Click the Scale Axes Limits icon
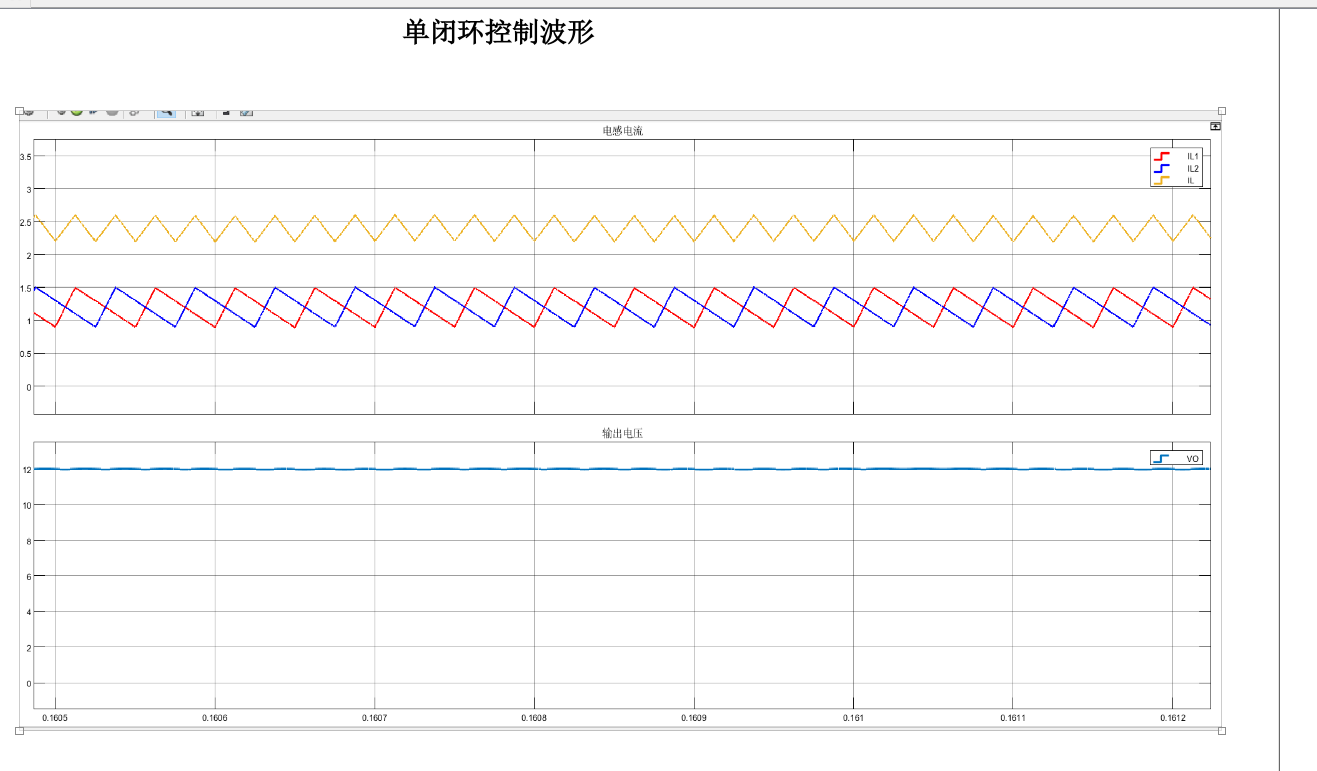 198,112
